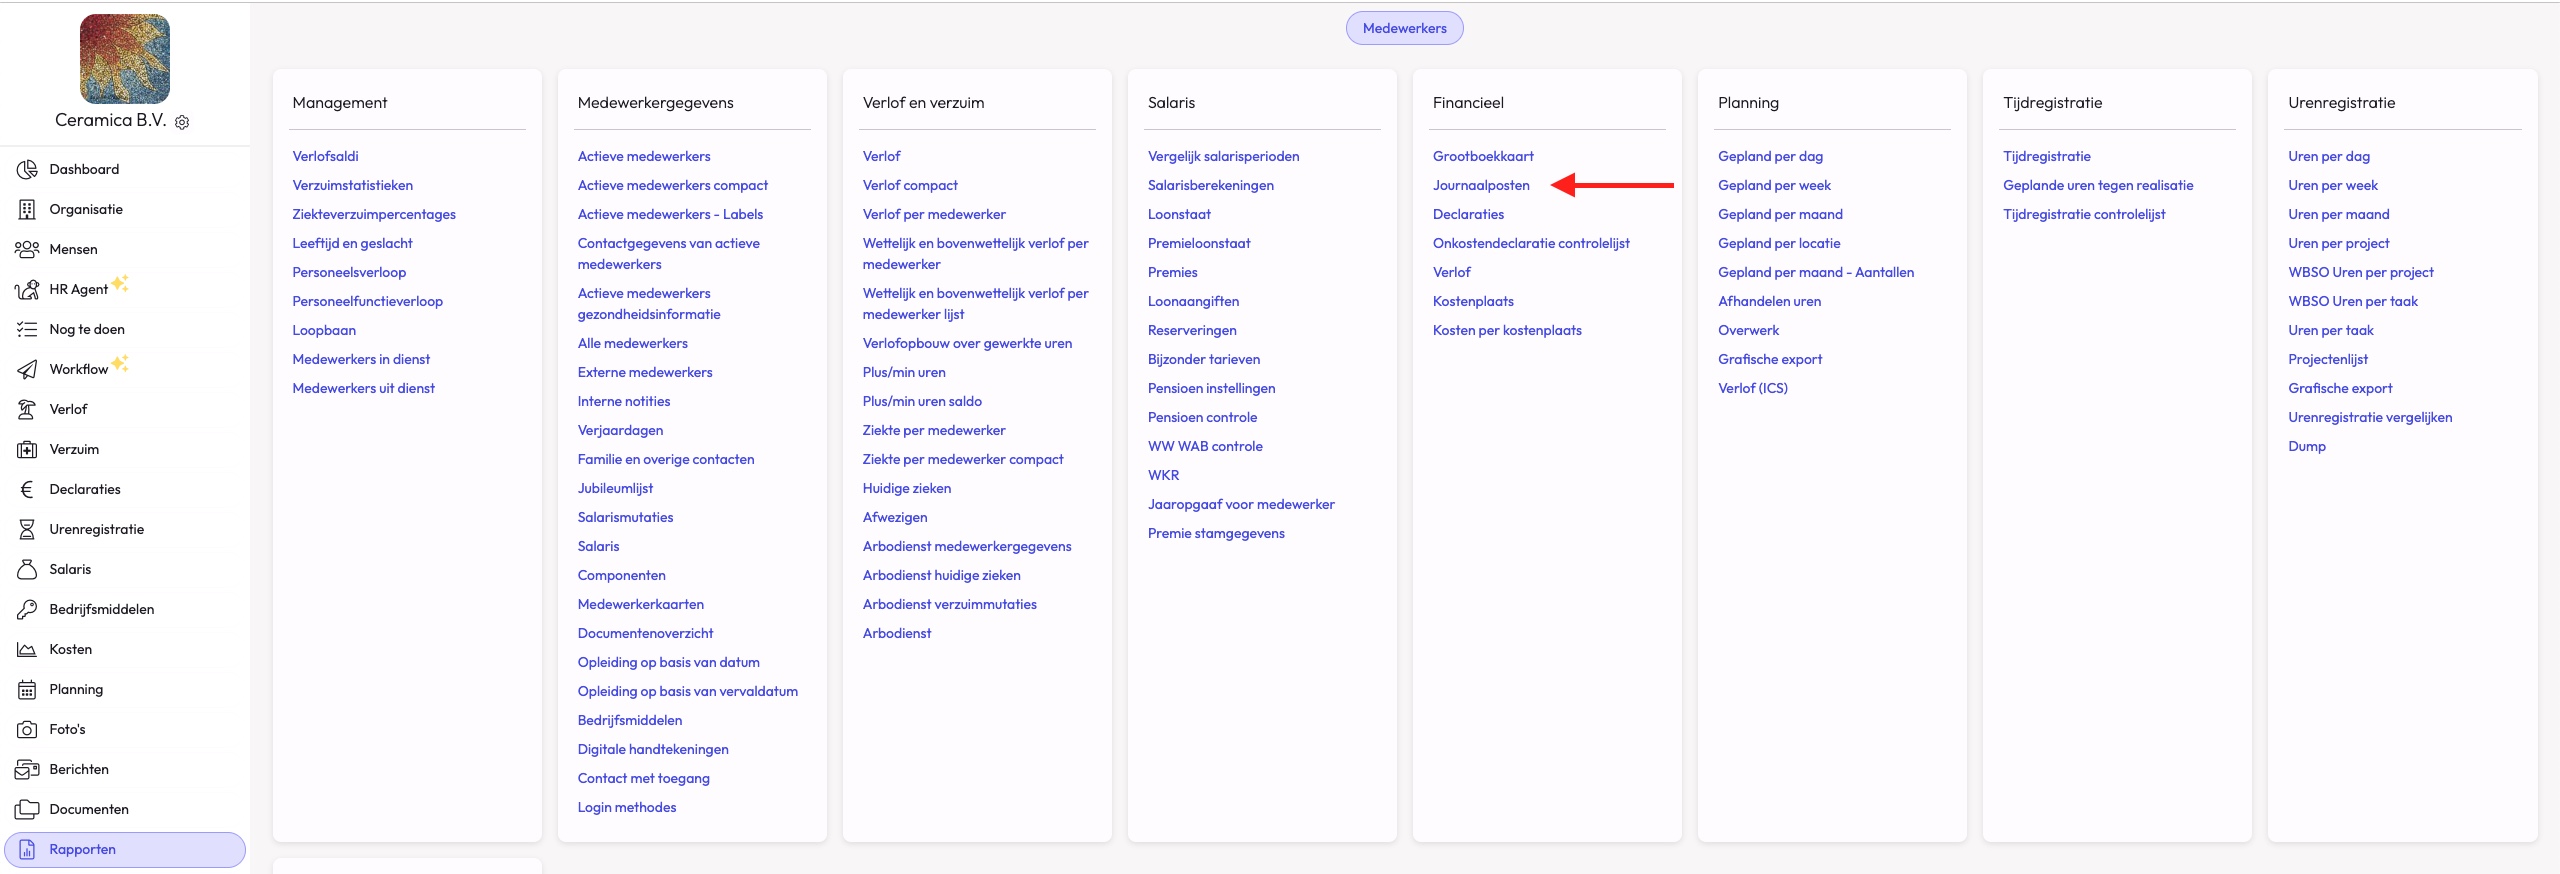Open the Urenregistratie hourglass icon
Image resolution: width=2560 pixels, height=874 pixels.
tap(27, 529)
